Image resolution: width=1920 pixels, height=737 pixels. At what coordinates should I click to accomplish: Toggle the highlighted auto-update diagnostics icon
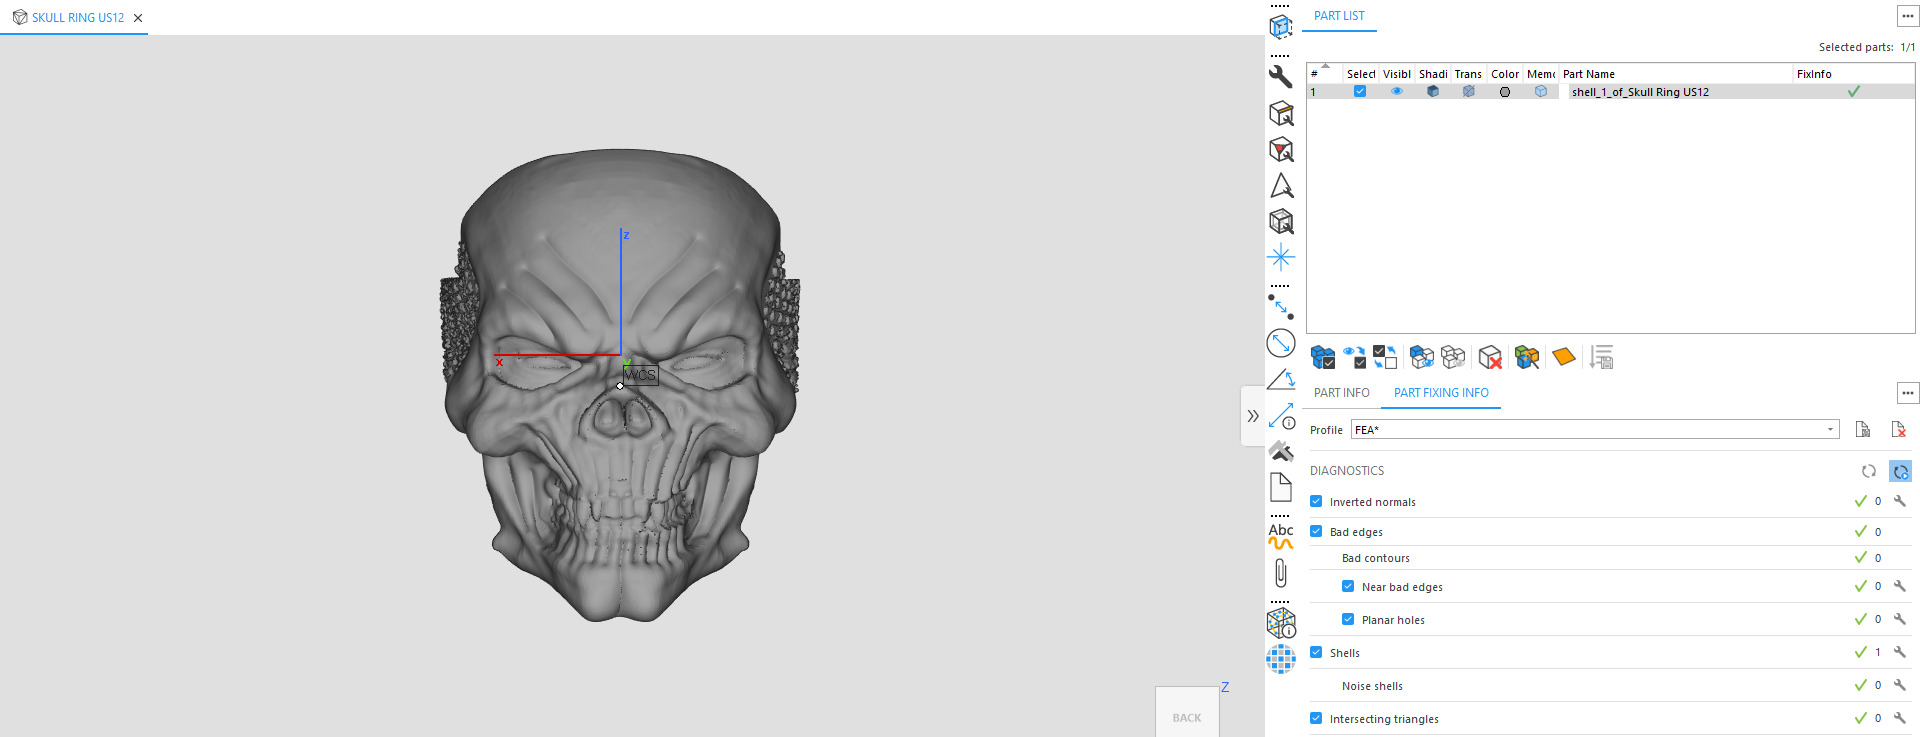coord(1900,471)
